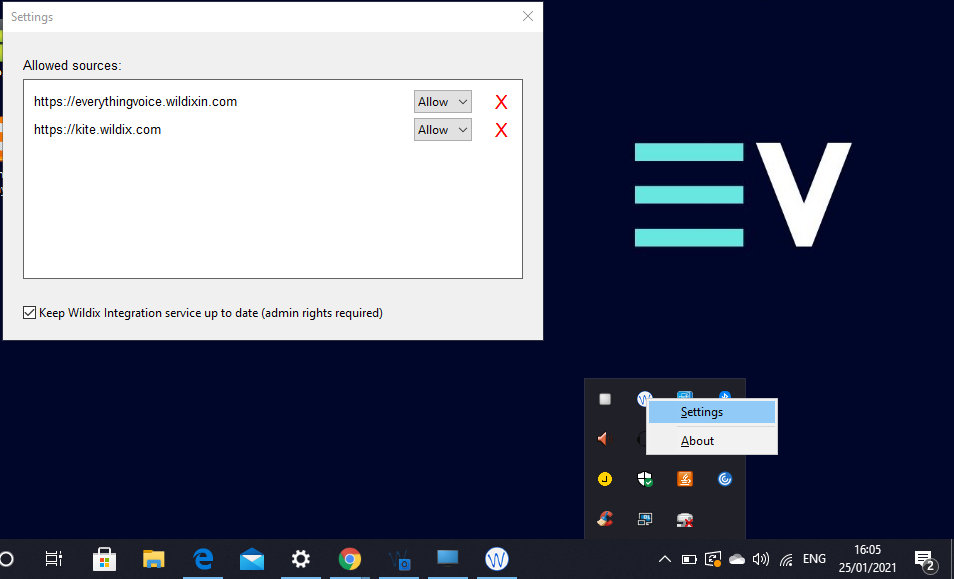This screenshot has height=579, width=954.
Task: Click the Wildix Integration tray icon
Action: point(644,398)
